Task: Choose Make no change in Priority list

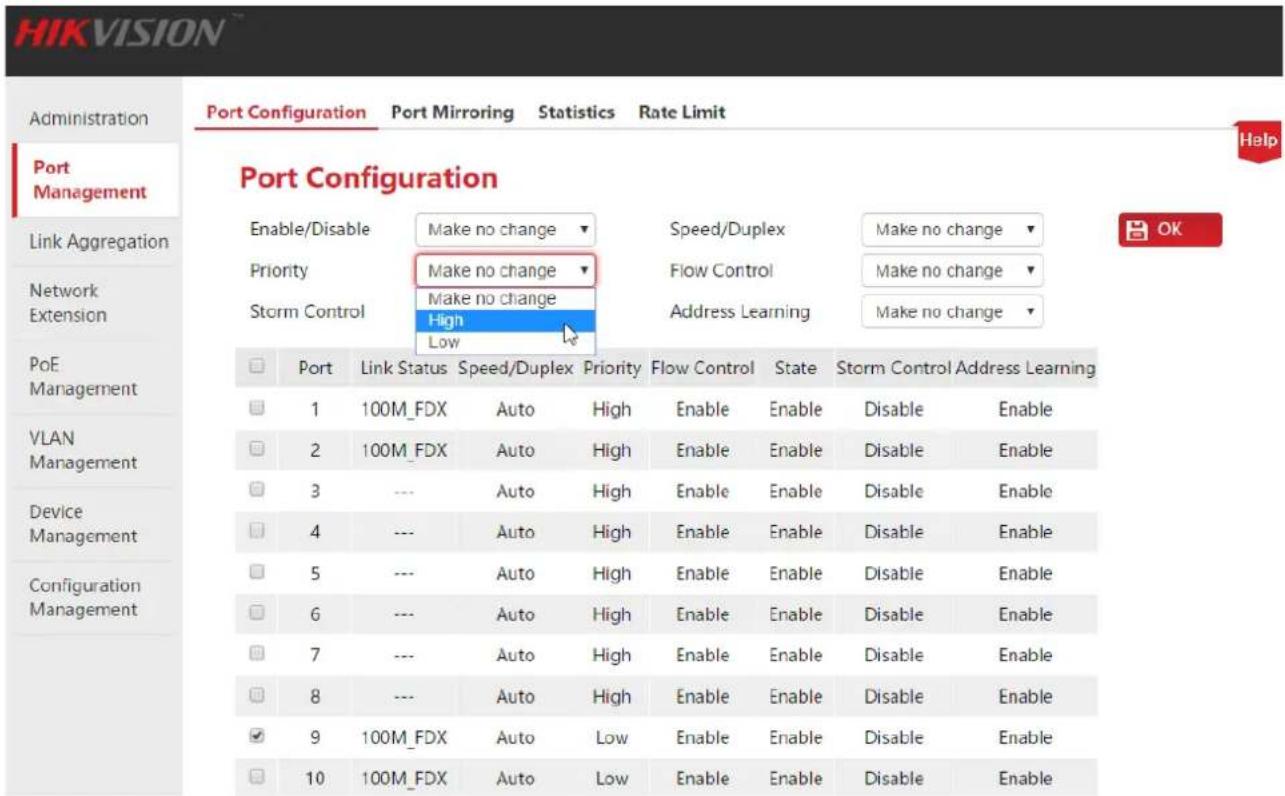Action: click(x=505, y=299)
